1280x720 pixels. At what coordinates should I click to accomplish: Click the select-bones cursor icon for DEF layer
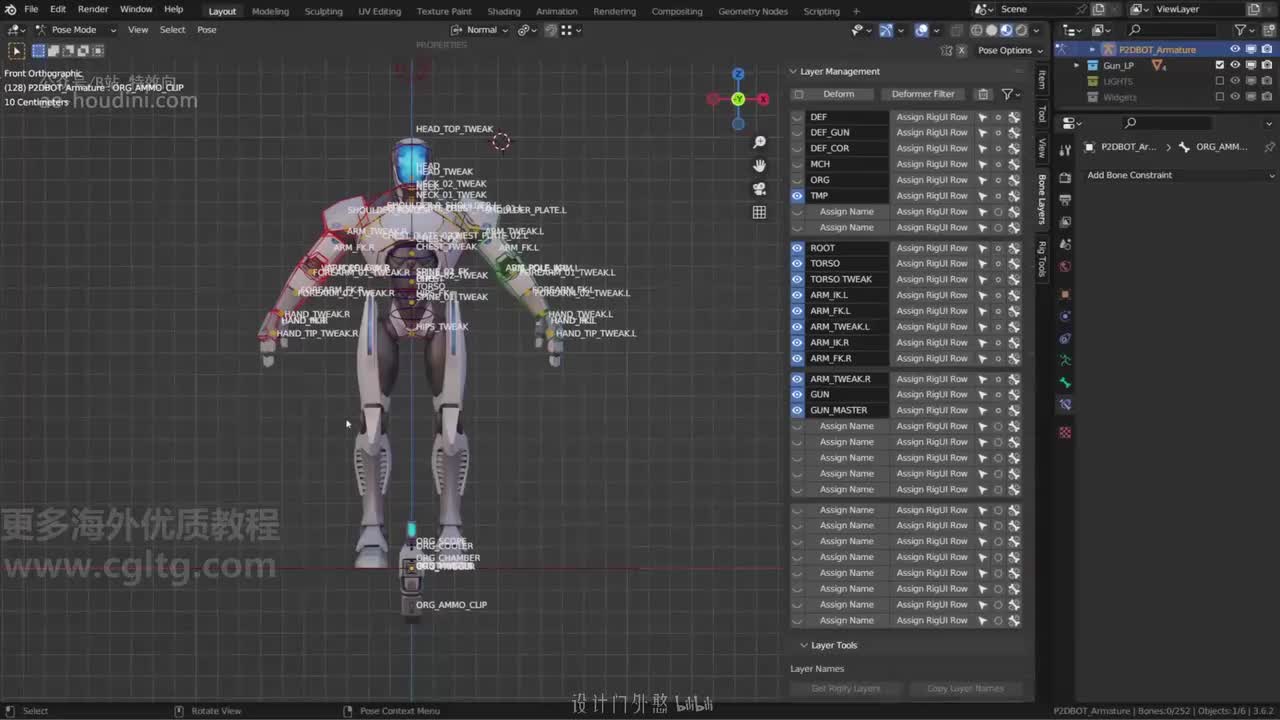982,117
